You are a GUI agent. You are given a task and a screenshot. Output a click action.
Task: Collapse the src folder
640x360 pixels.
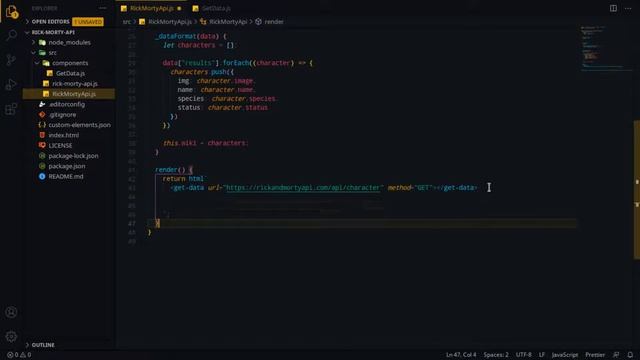click(x=52, y=53)
